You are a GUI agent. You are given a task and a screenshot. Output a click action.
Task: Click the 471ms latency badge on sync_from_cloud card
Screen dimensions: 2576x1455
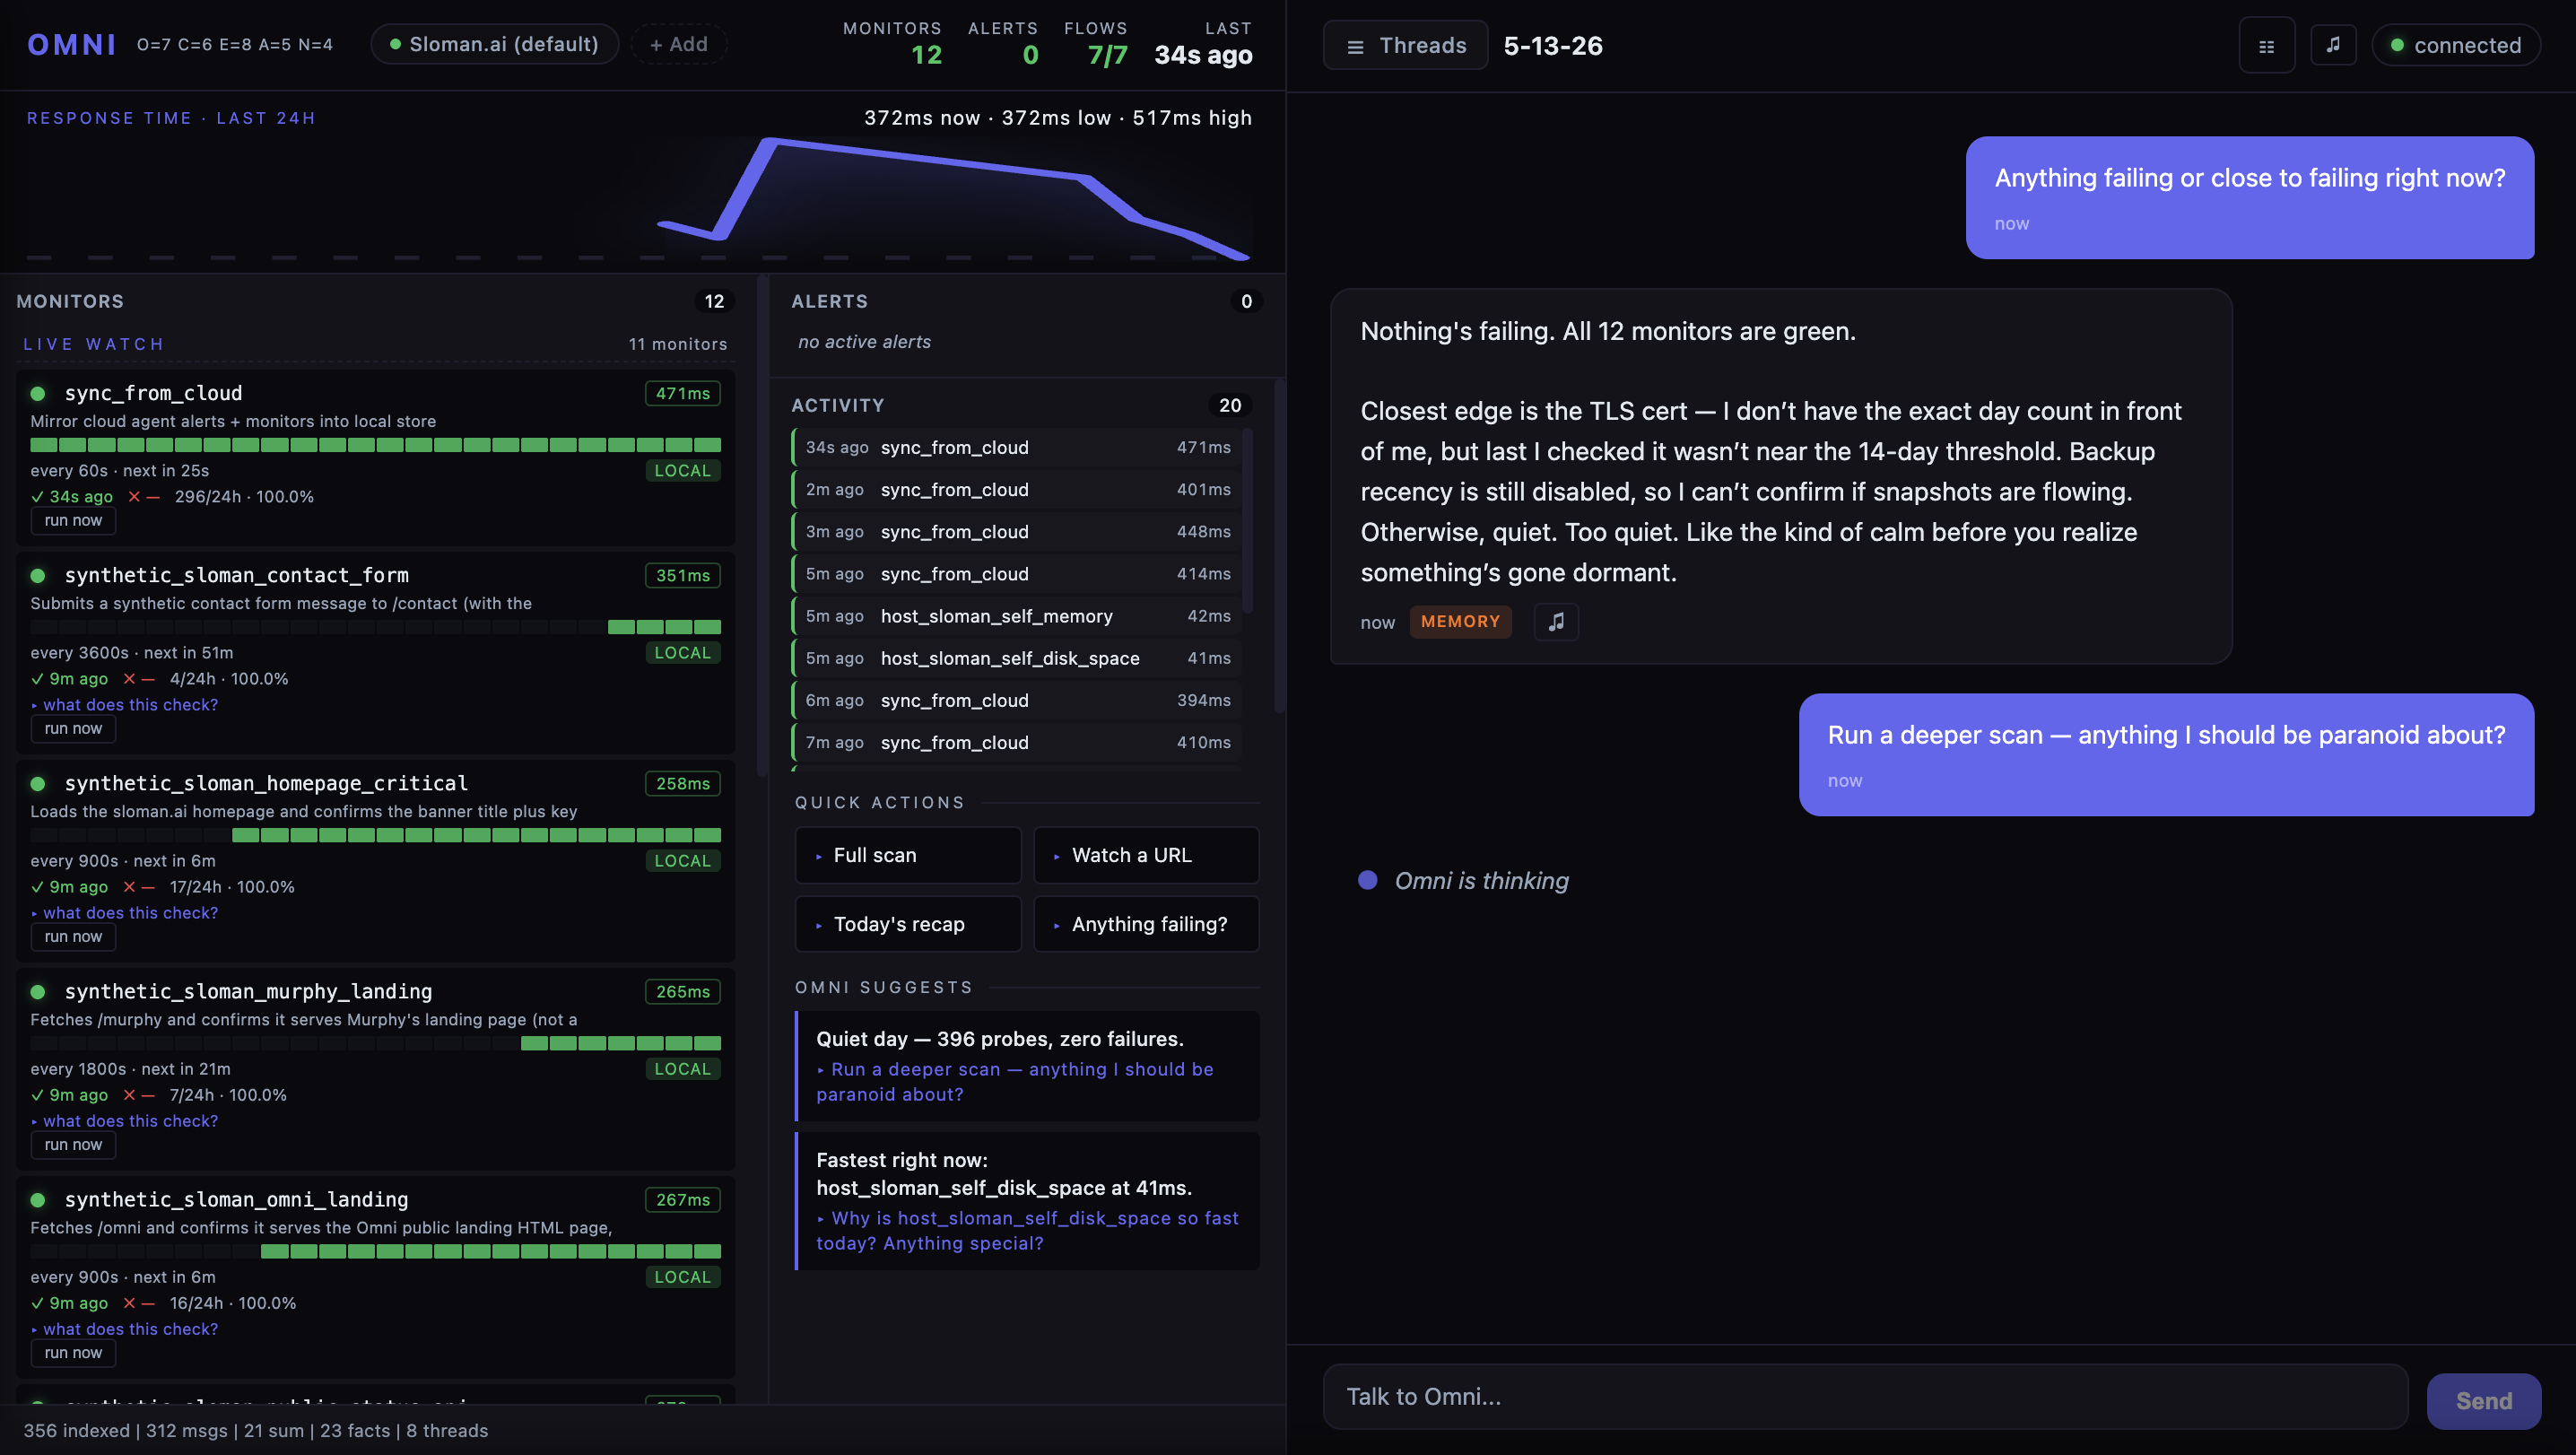coord(682,393)
